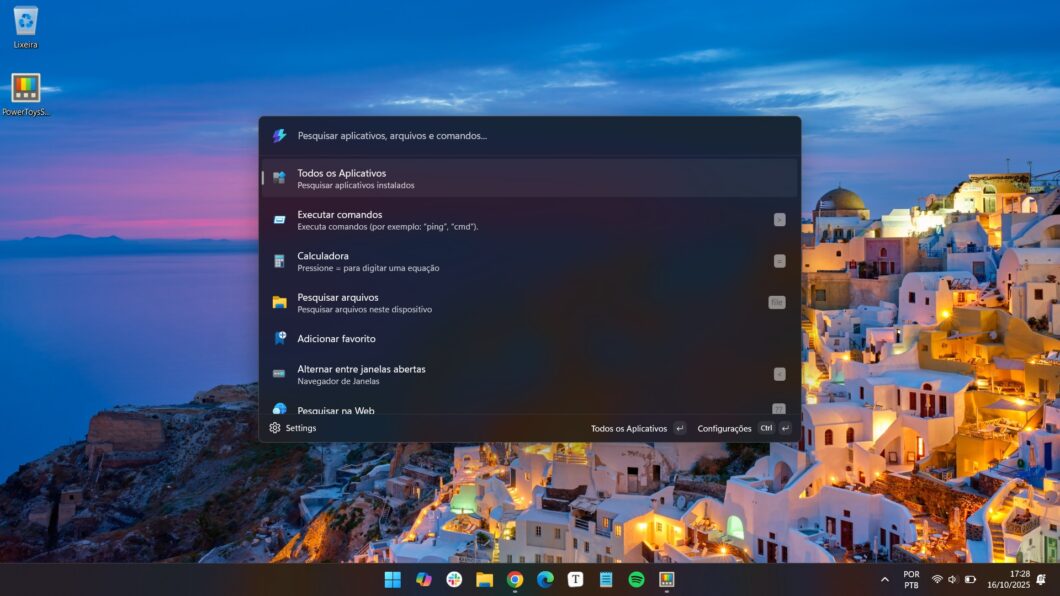Screen dimensions: 1060x596
Task: Open Google Chrome from taskbar
Action: [515, 580]
